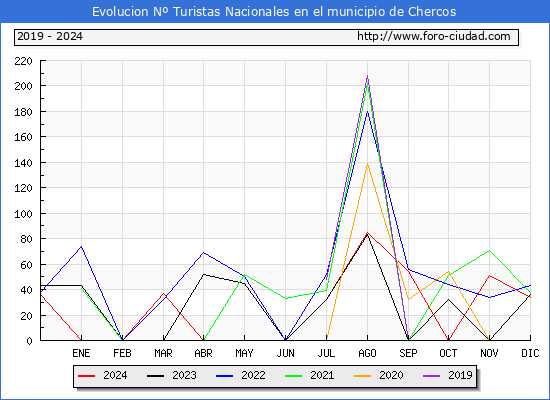Click the OCT month axis label

[448, 353]
